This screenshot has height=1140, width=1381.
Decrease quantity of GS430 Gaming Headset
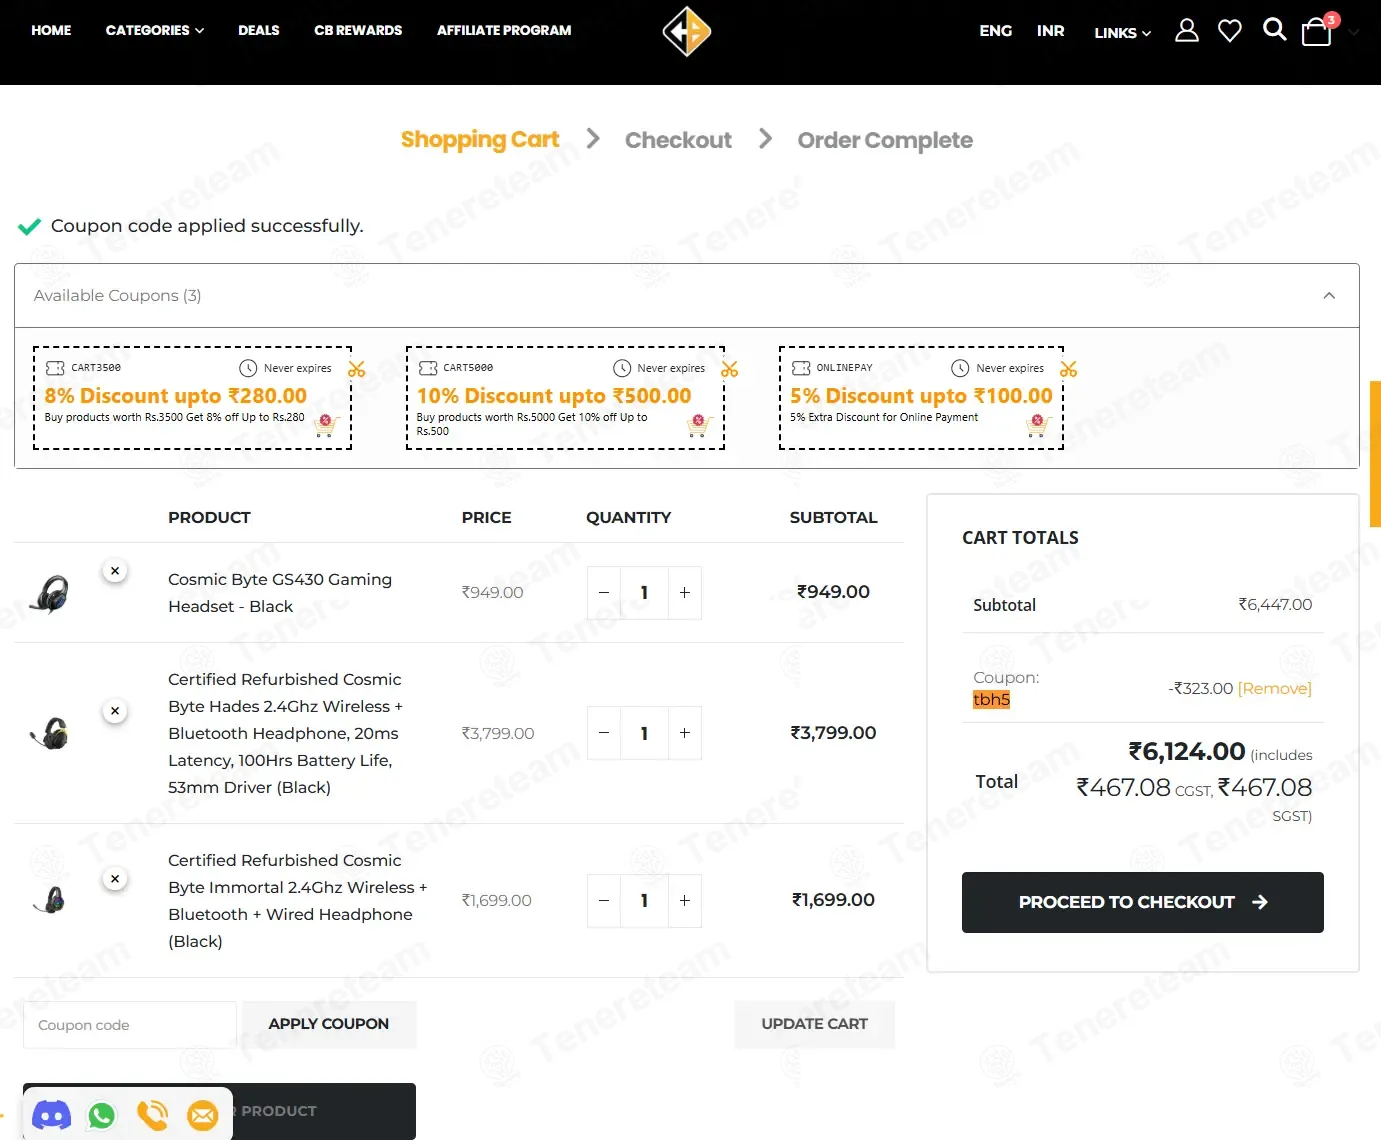pyautogui.click(x=604, y=593)
